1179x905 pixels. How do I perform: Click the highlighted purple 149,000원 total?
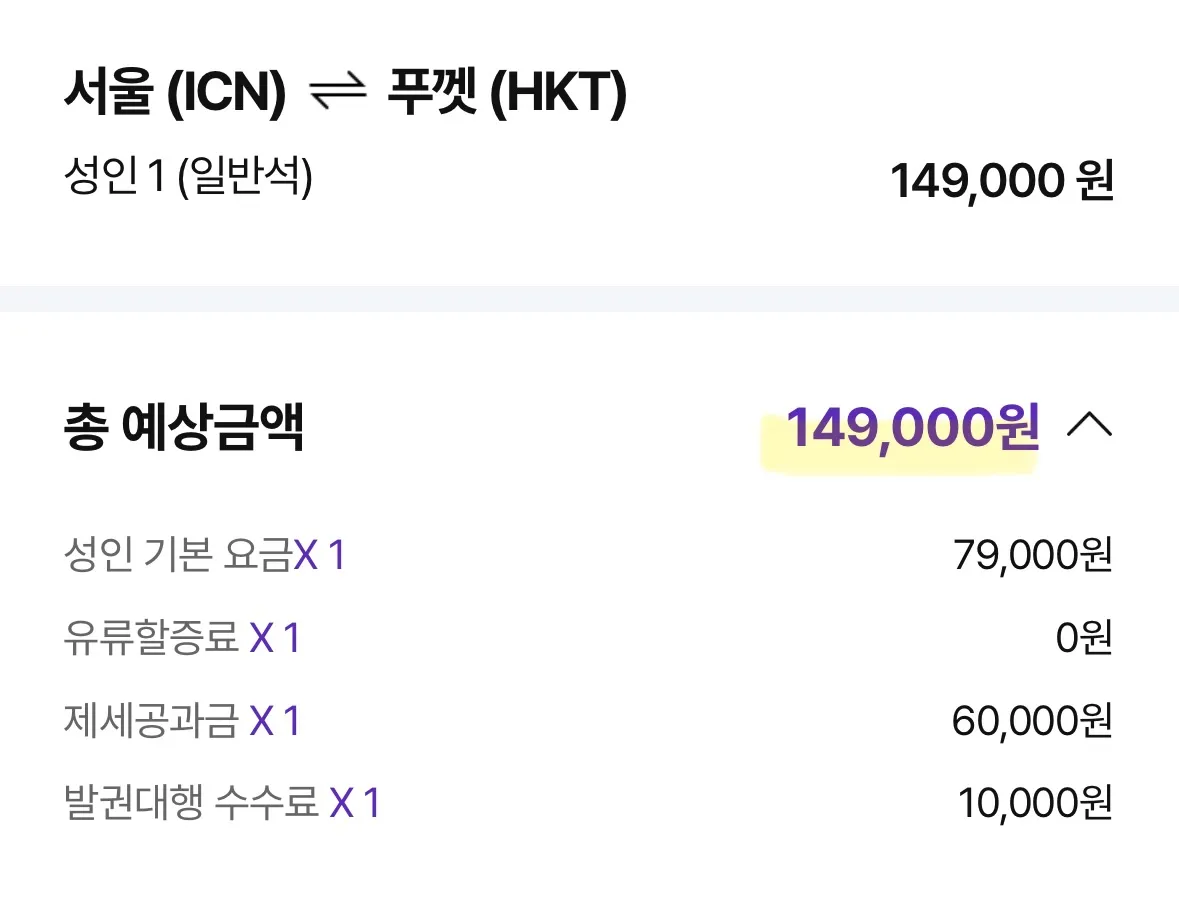tap(912, 428)
